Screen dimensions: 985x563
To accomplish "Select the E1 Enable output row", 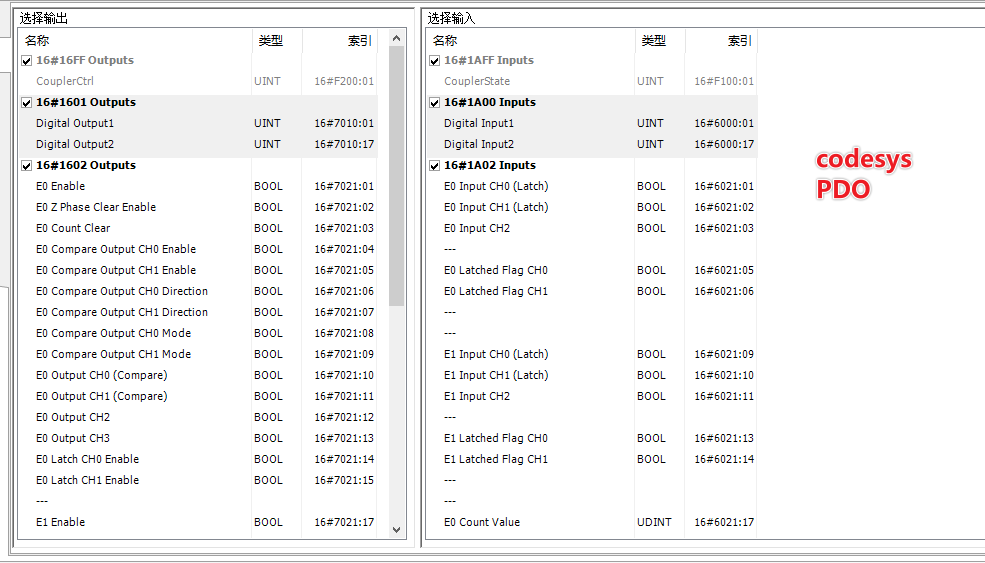I will click(198, 522).
